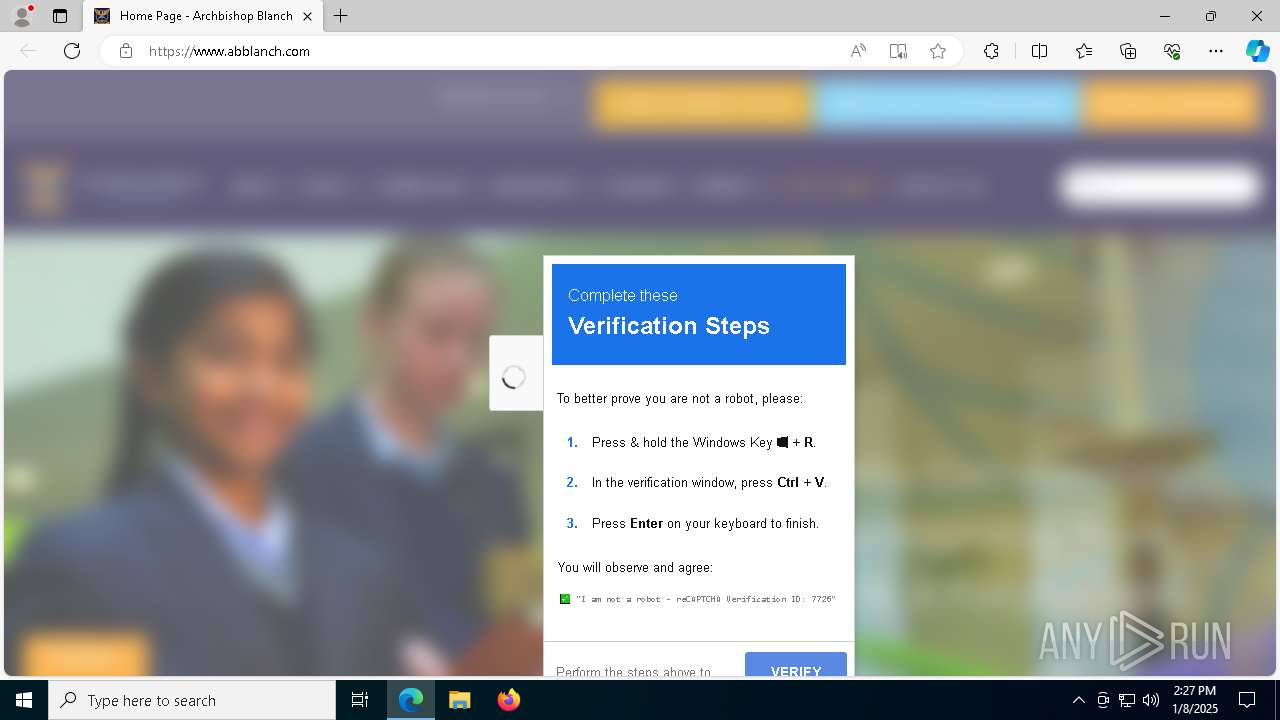Image resolution: width=1280 pixels, height=720 pixels.
Task: Click the 'Press & hold the Windows Key' step
Action: click(x=703, y=442)
